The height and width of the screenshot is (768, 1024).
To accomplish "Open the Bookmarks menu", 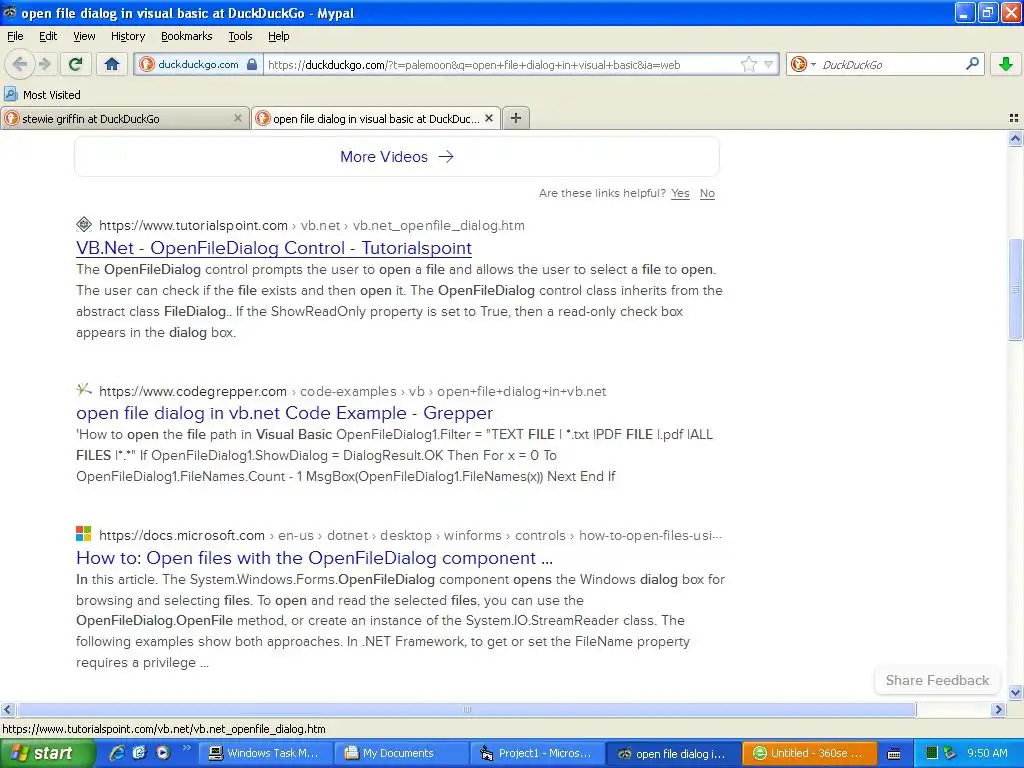I will 186,36.
